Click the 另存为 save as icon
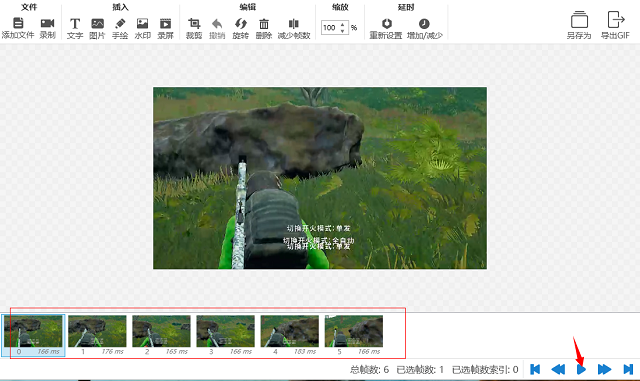Image resolution: width=640 pixels, height=381 pixels. tap(579, 20)
